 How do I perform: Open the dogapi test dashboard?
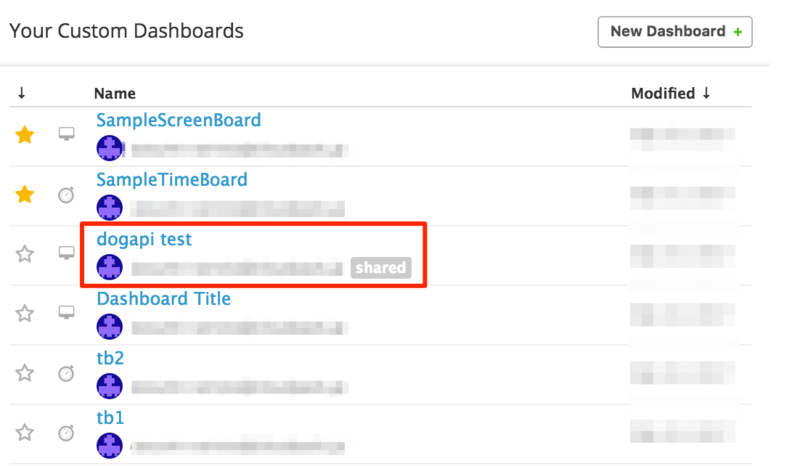[x=144, y=239]
